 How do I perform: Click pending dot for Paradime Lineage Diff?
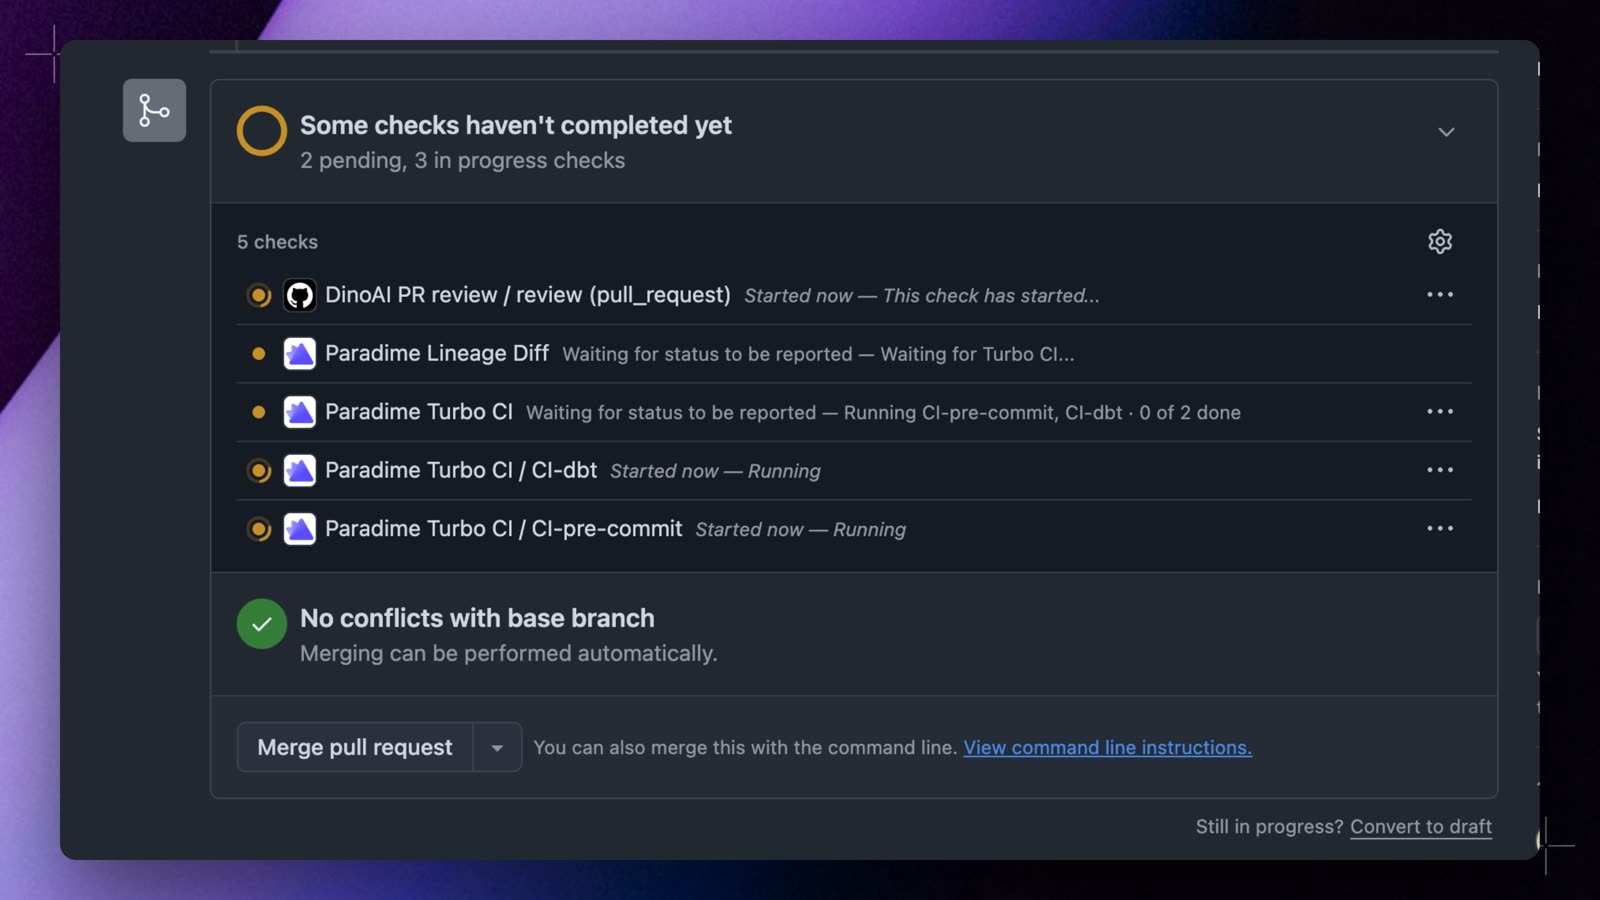(259, 353)
